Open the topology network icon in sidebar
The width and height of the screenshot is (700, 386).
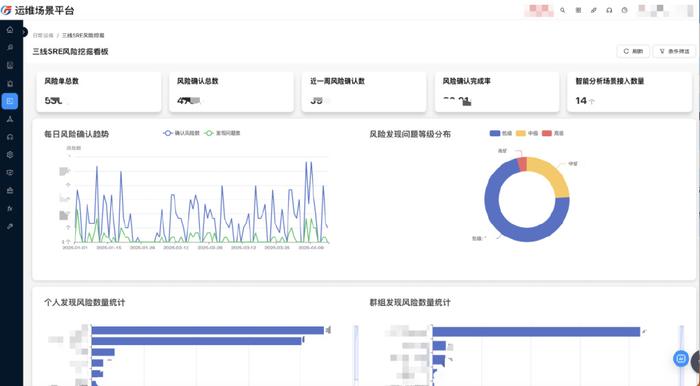(x=10, y=119)
